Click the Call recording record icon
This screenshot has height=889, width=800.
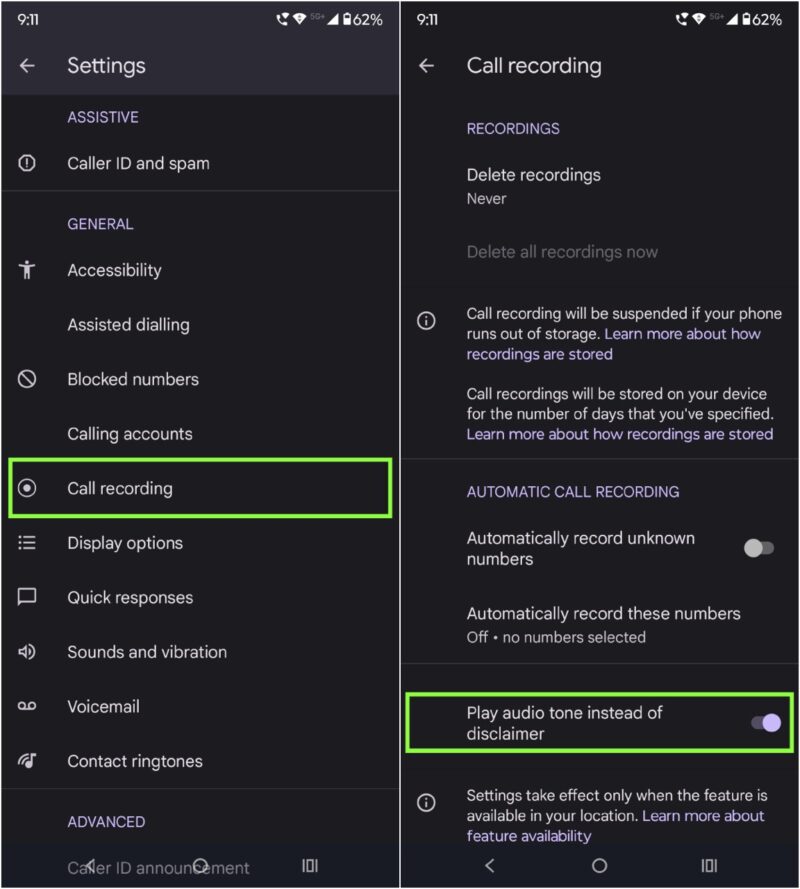[x=27, y=488]
